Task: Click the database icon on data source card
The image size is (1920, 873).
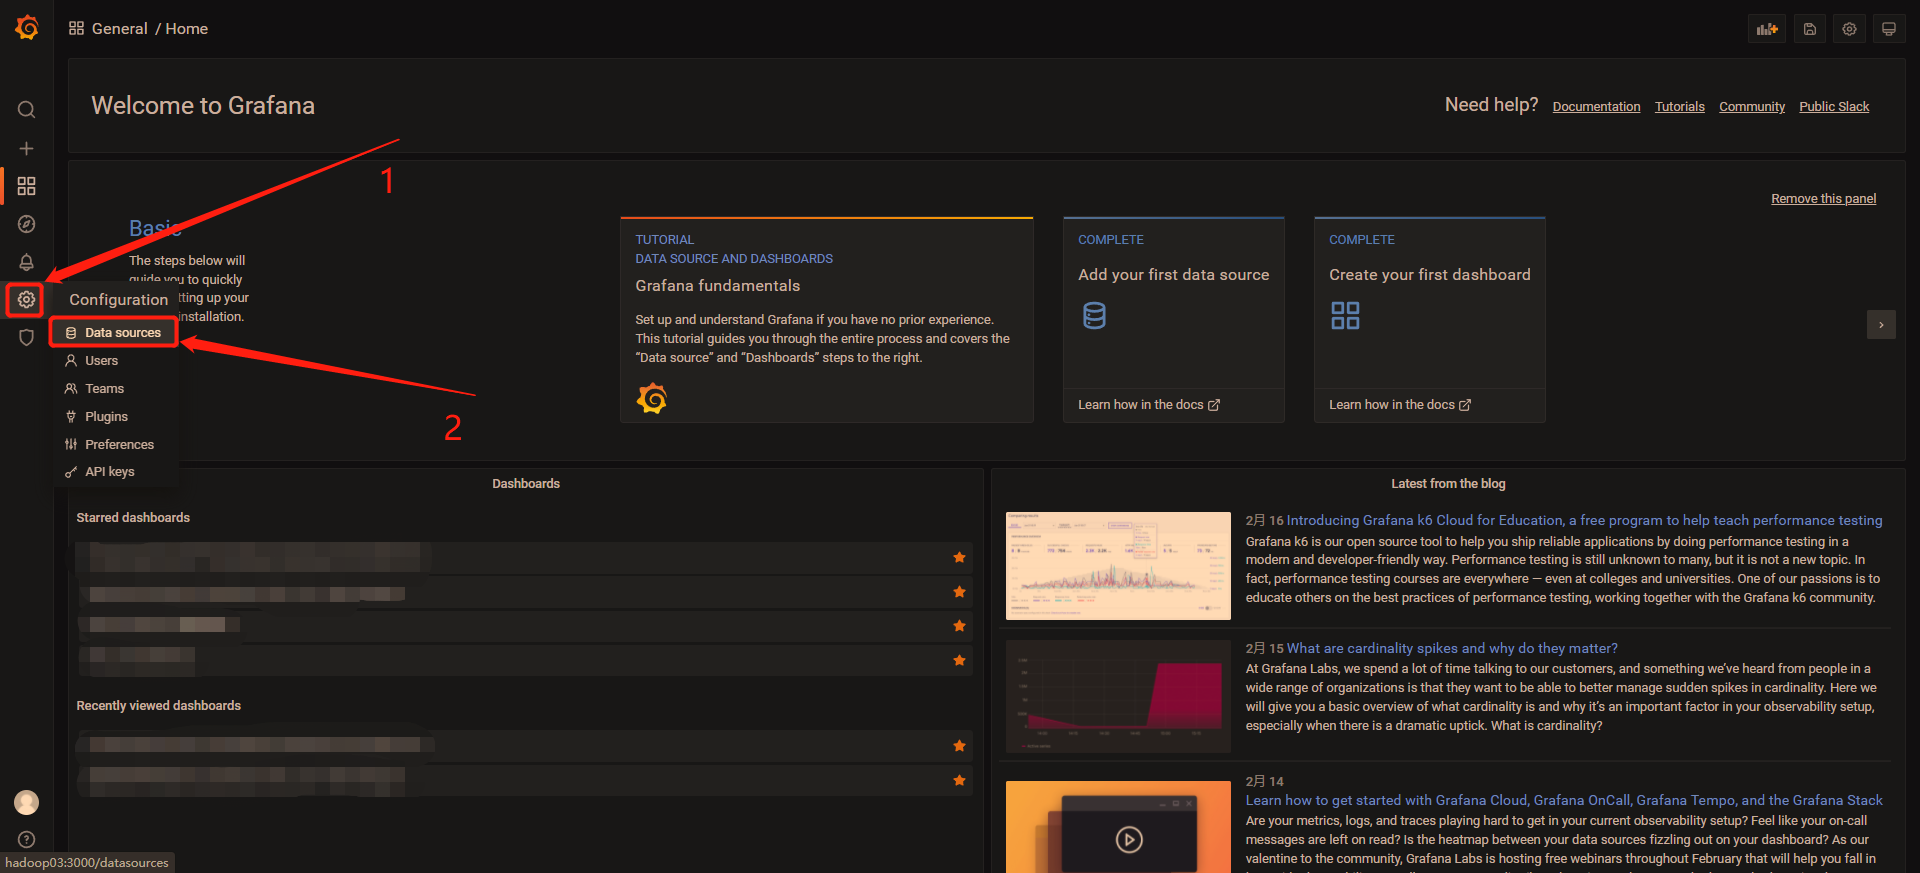Action: point(1095,316)
